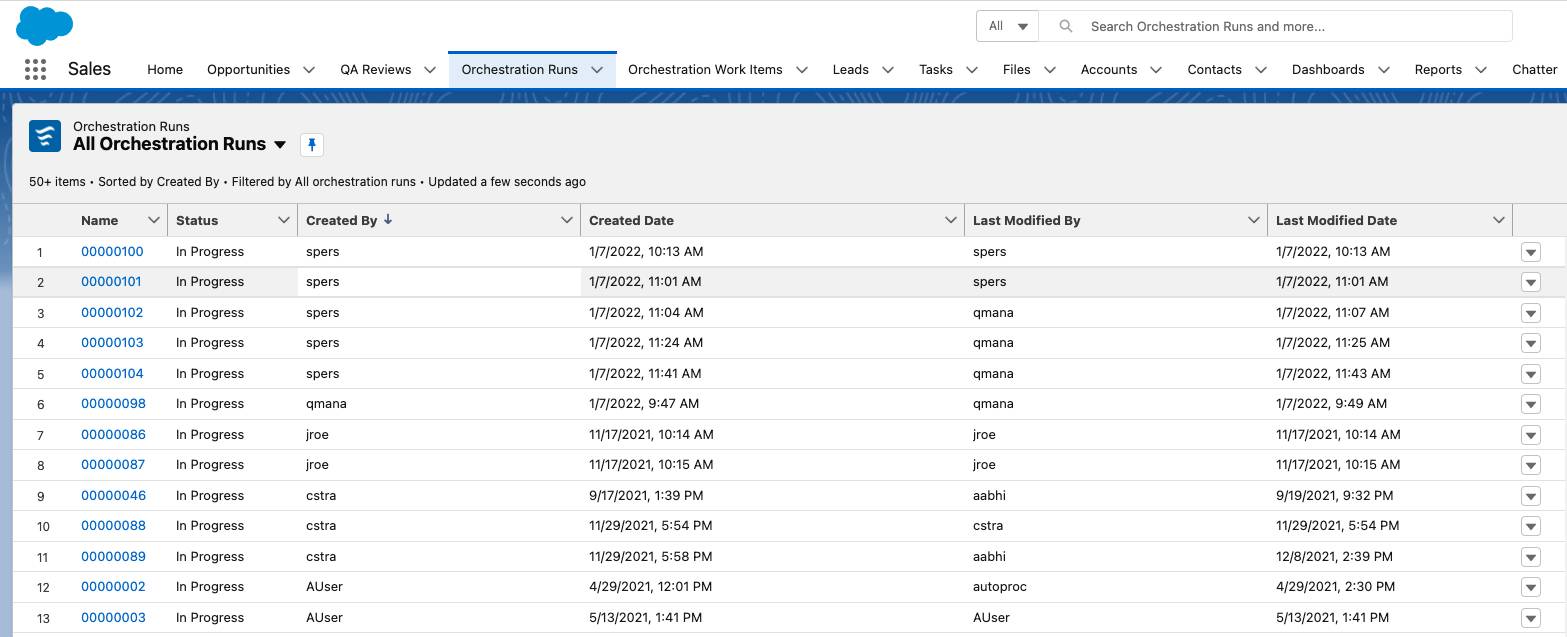Open orchestration run 00000046 link

coord(113,496)
